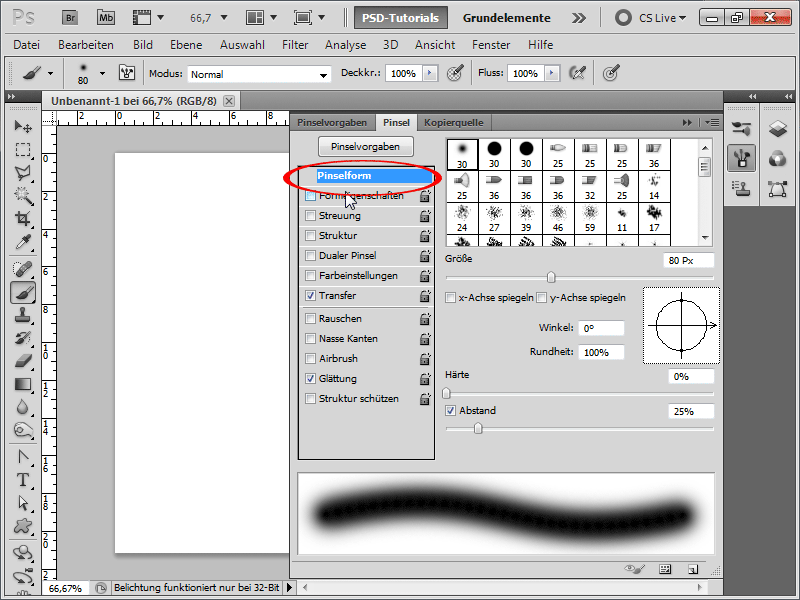Viewport: 800px width, 600px height.
Task: Check x-Achse spiegeln
Action: click(x=450, y=297)
